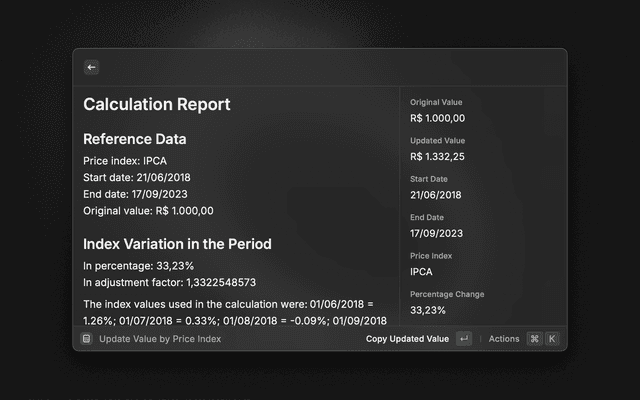Click the K key badge in the bottom bar
The image size is (640, 400).
[x=551, y=339]
